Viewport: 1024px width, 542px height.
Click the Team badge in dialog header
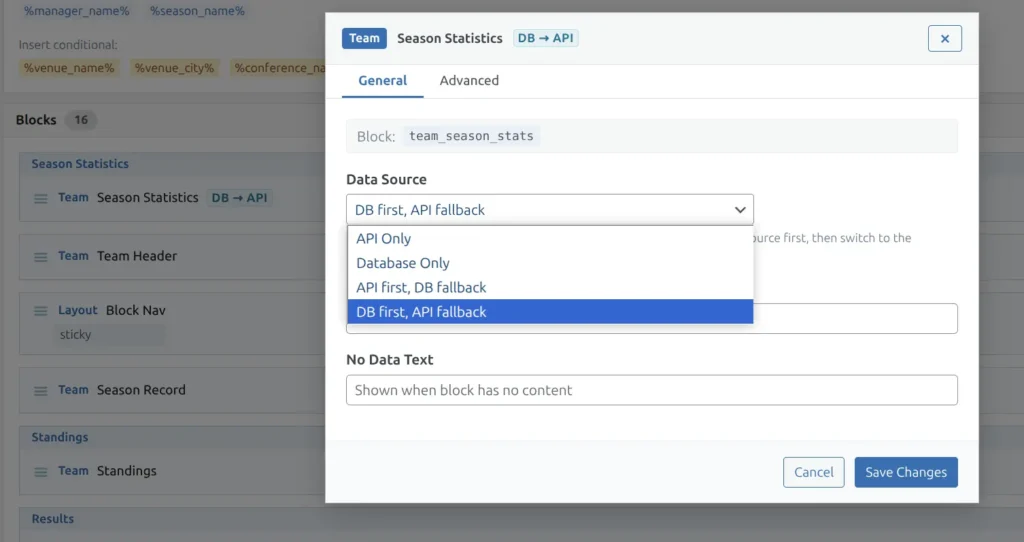[x=364, y=38]
